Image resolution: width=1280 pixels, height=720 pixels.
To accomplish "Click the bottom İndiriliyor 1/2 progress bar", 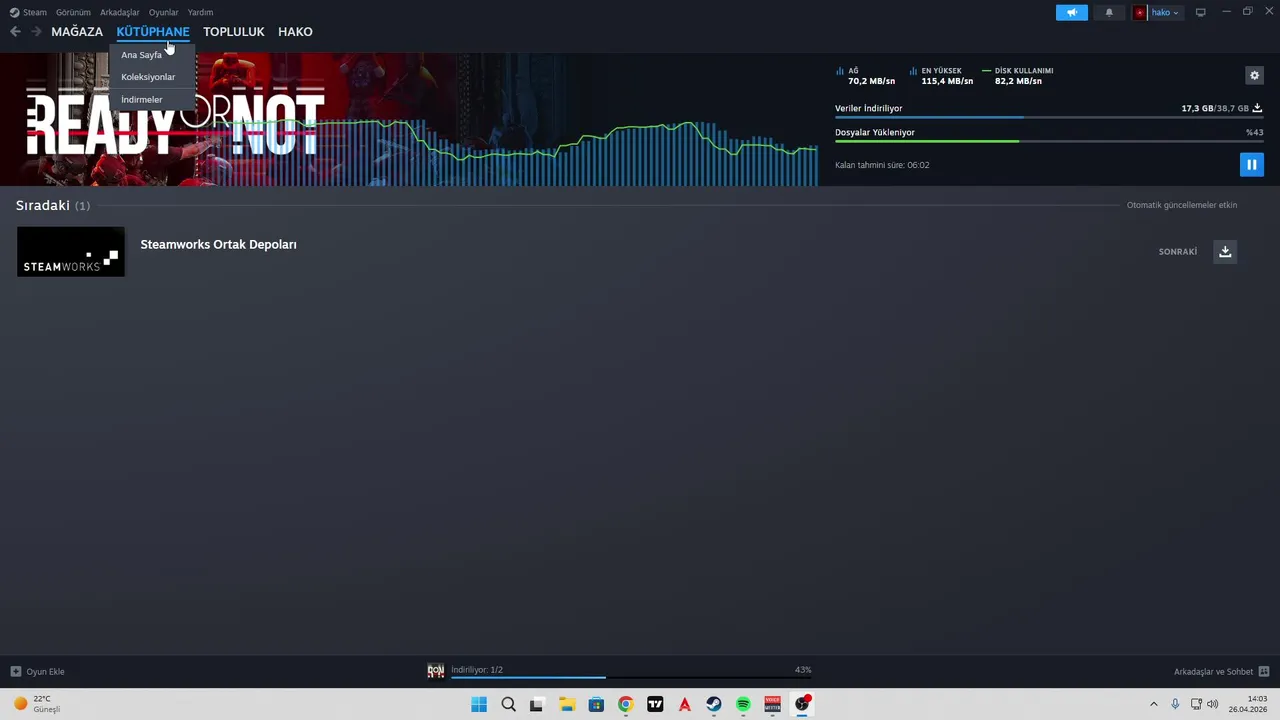I will tap(631, 678).
